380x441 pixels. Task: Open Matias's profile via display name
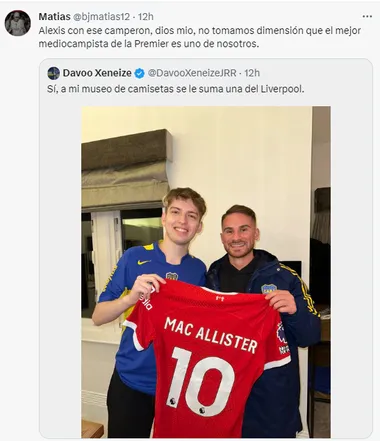(54, 16)
